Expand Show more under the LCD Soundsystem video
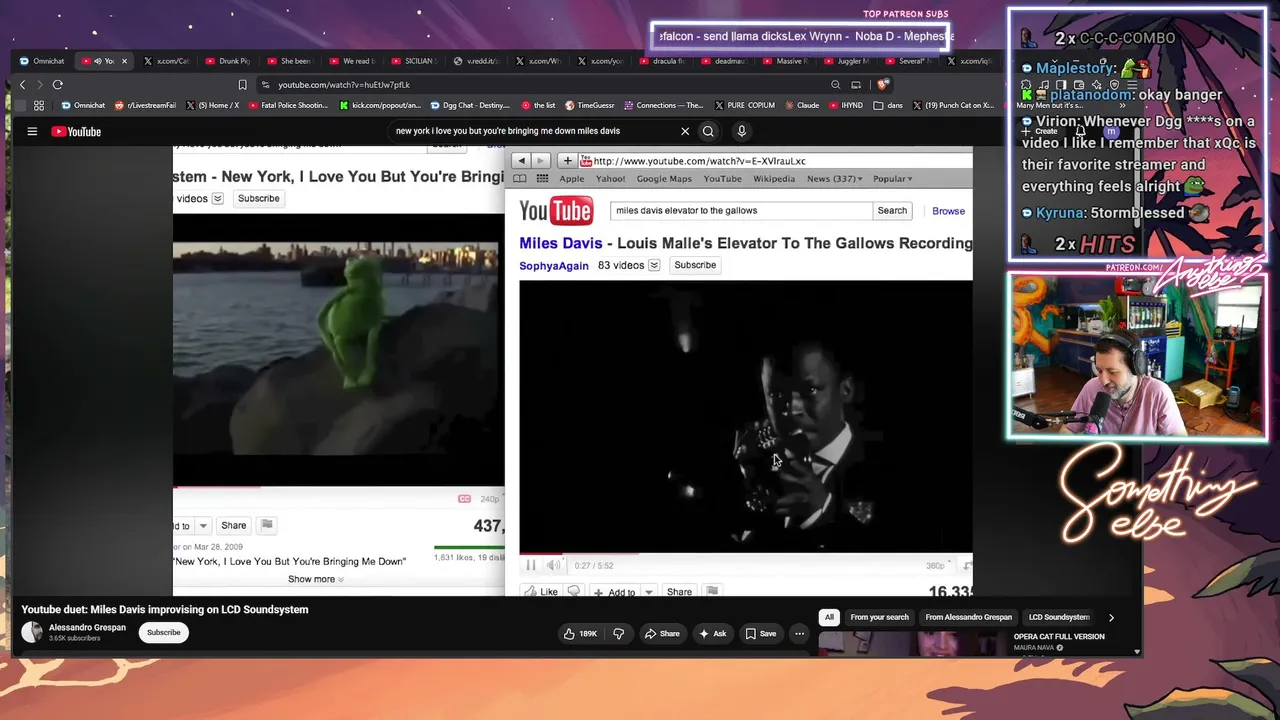 coord(315,579)
